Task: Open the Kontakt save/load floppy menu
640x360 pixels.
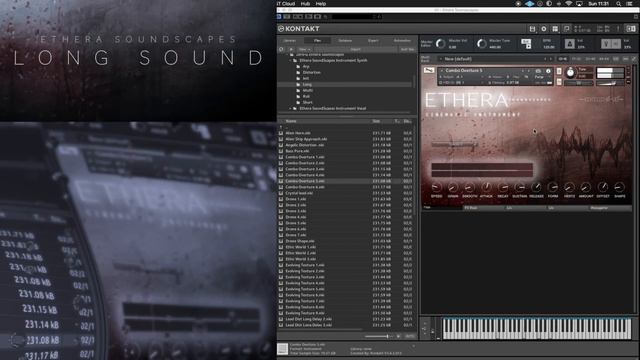Action: pyautogui.click(x=532, y=29)
